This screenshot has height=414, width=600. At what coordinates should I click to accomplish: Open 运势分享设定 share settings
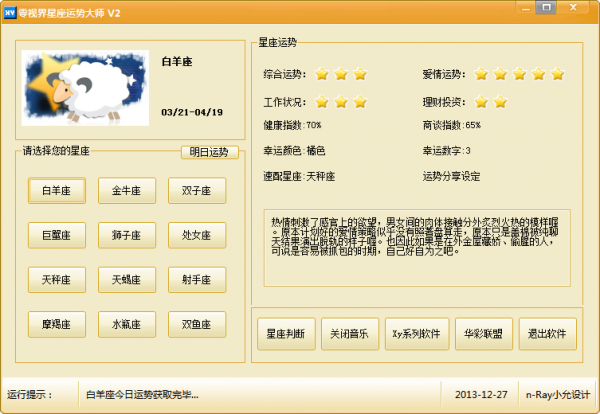(451, 176)
